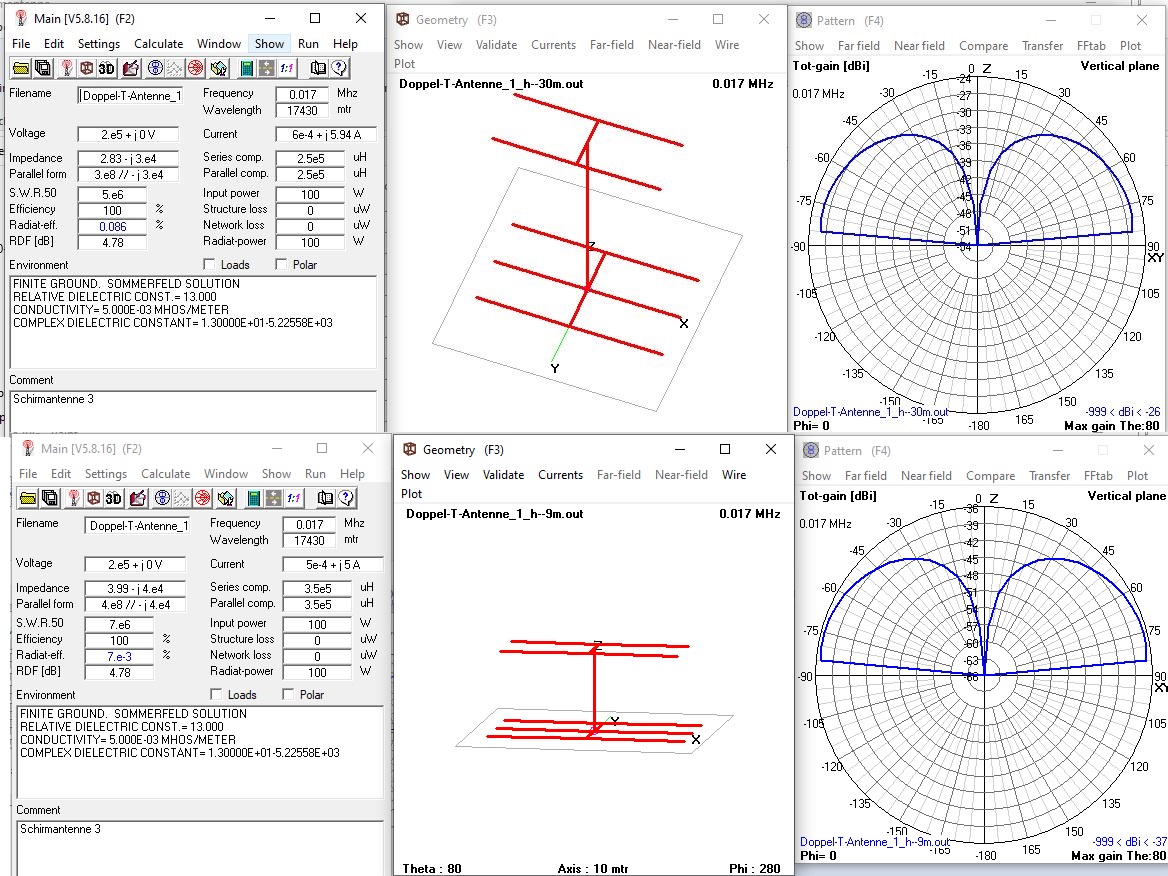The image size is (1168, 876).
Task: Click the wireframe cube geometry icon in lower Main toolbar
Action: click(x=93, y=498)
